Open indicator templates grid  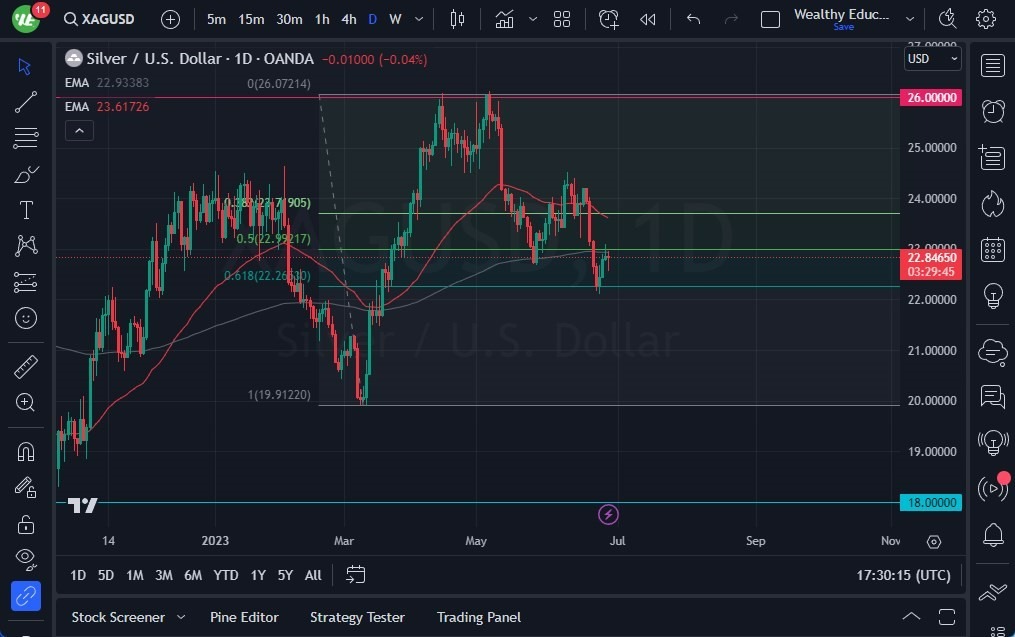tap(562, 19)
